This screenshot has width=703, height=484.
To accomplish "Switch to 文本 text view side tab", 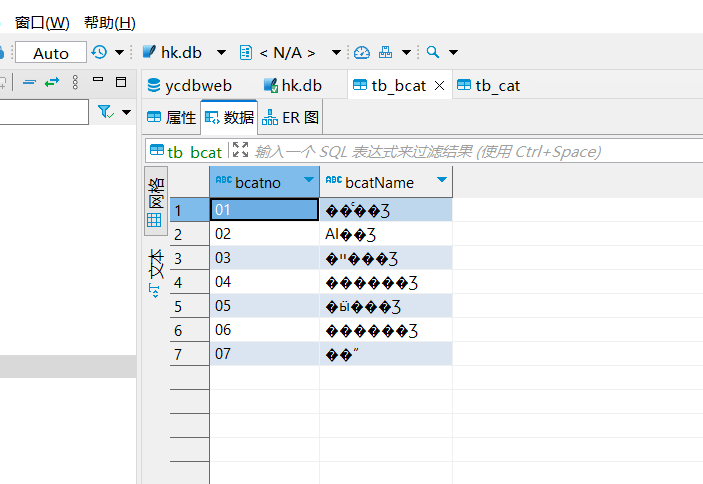I will coord(156,273).
